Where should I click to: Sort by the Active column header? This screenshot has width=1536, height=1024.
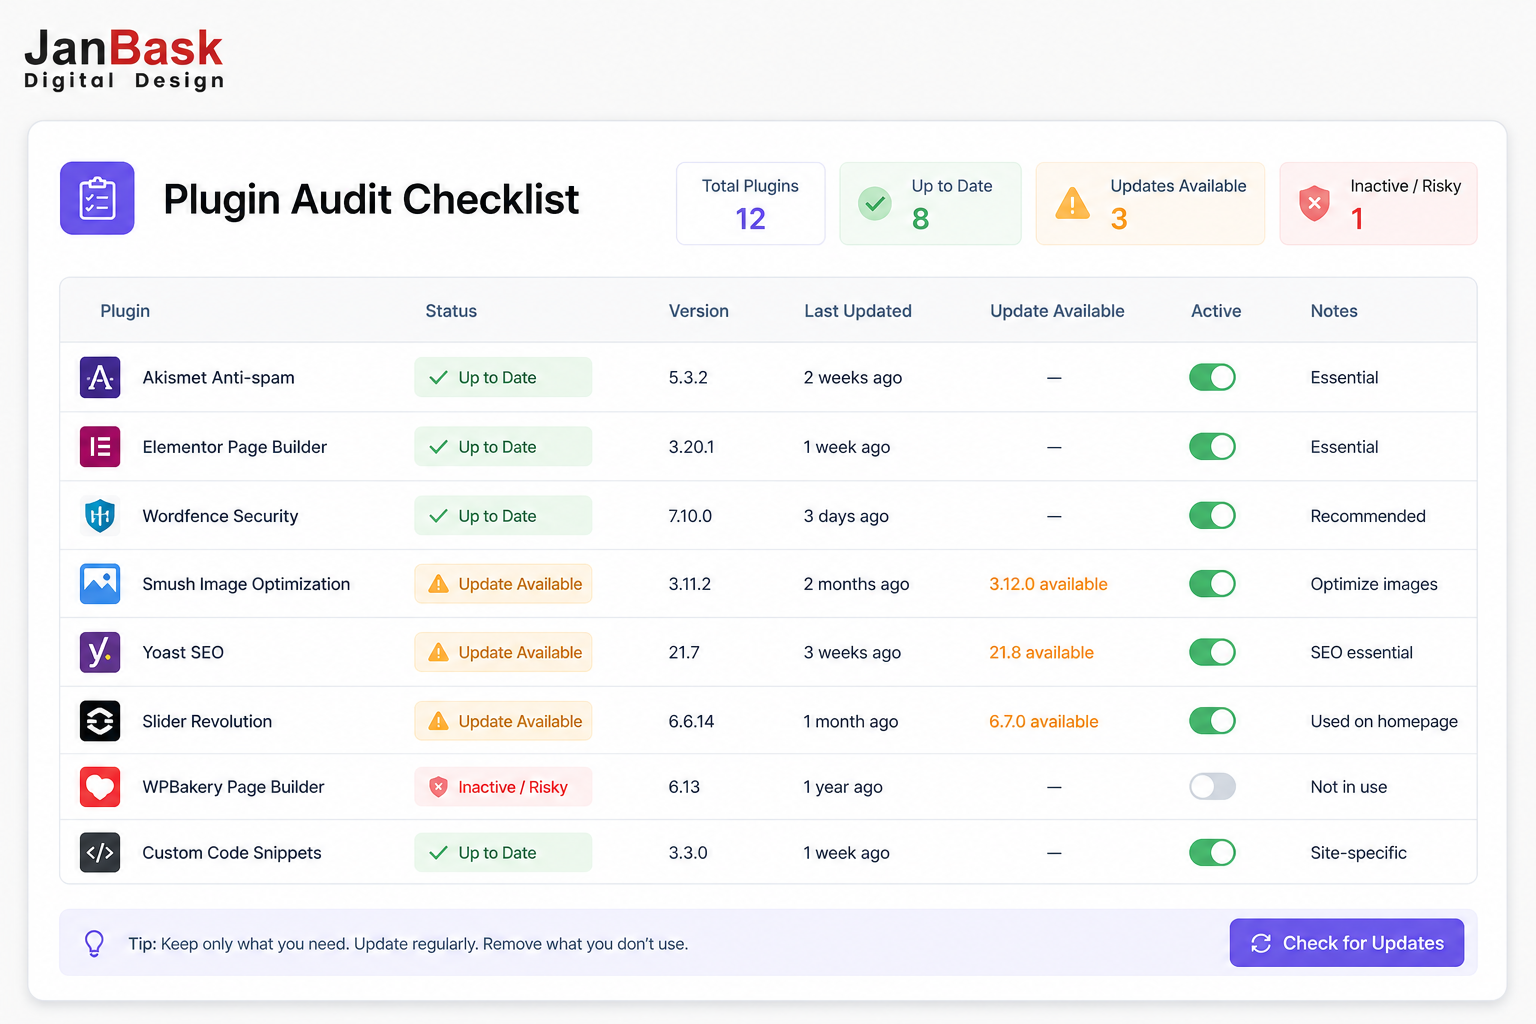tap(1216, 311)
